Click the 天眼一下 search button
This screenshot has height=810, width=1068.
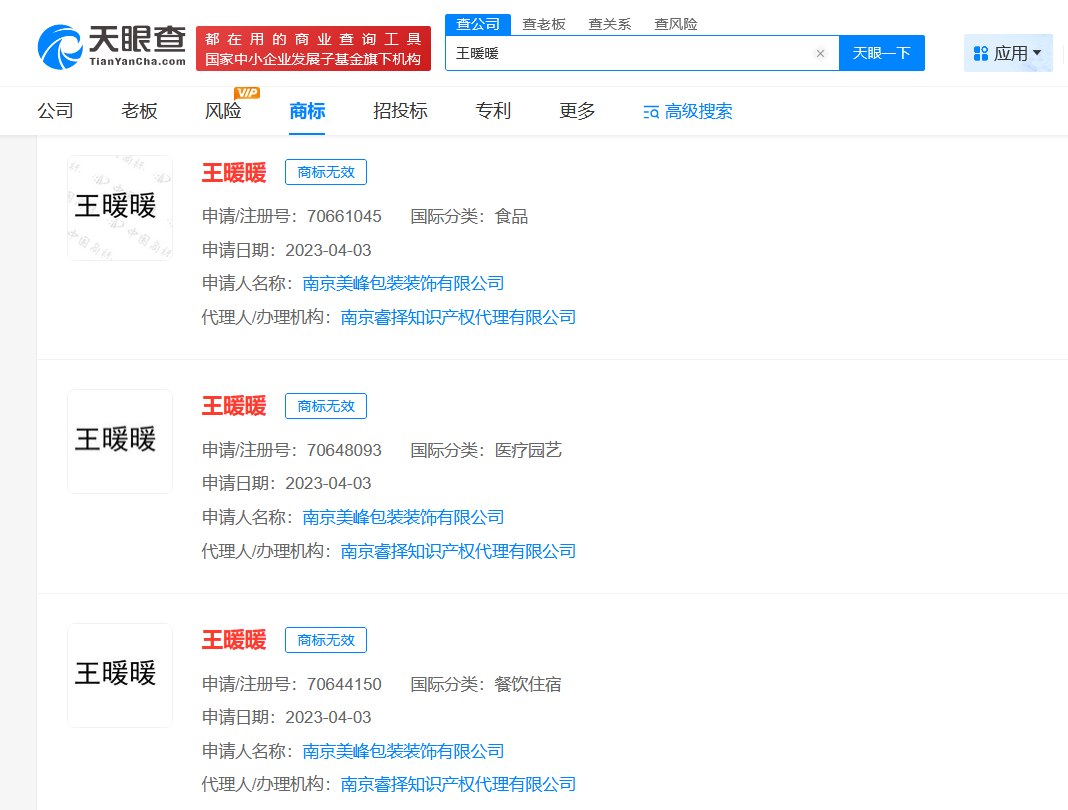[881, 53]
